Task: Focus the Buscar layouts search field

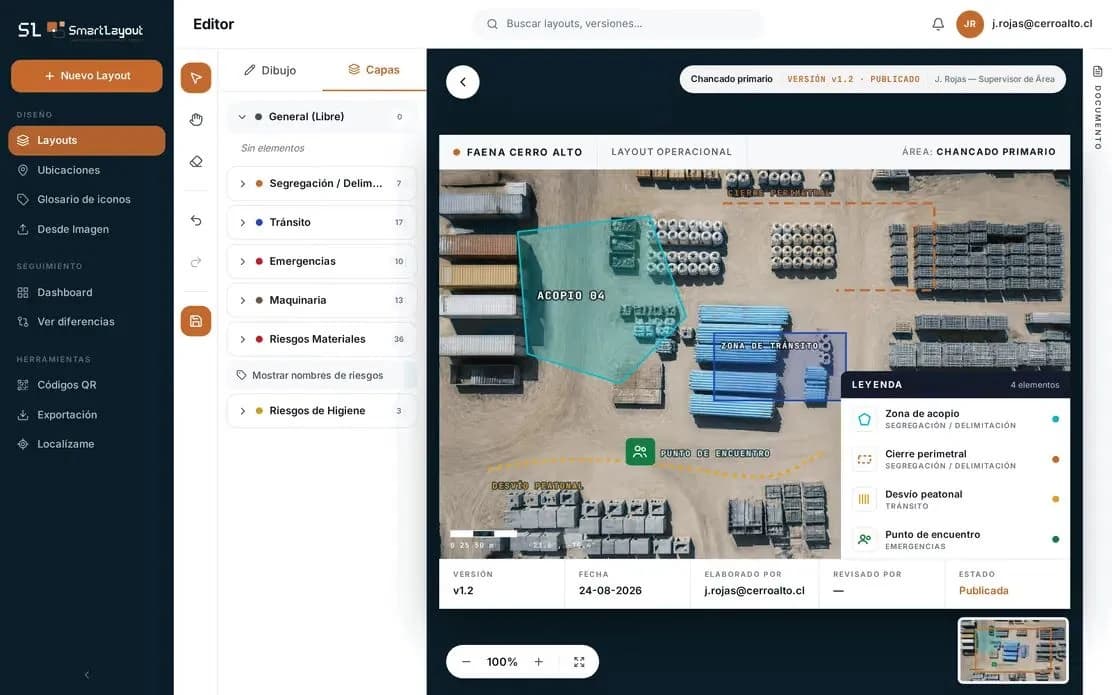Action: tap(618, 24)
